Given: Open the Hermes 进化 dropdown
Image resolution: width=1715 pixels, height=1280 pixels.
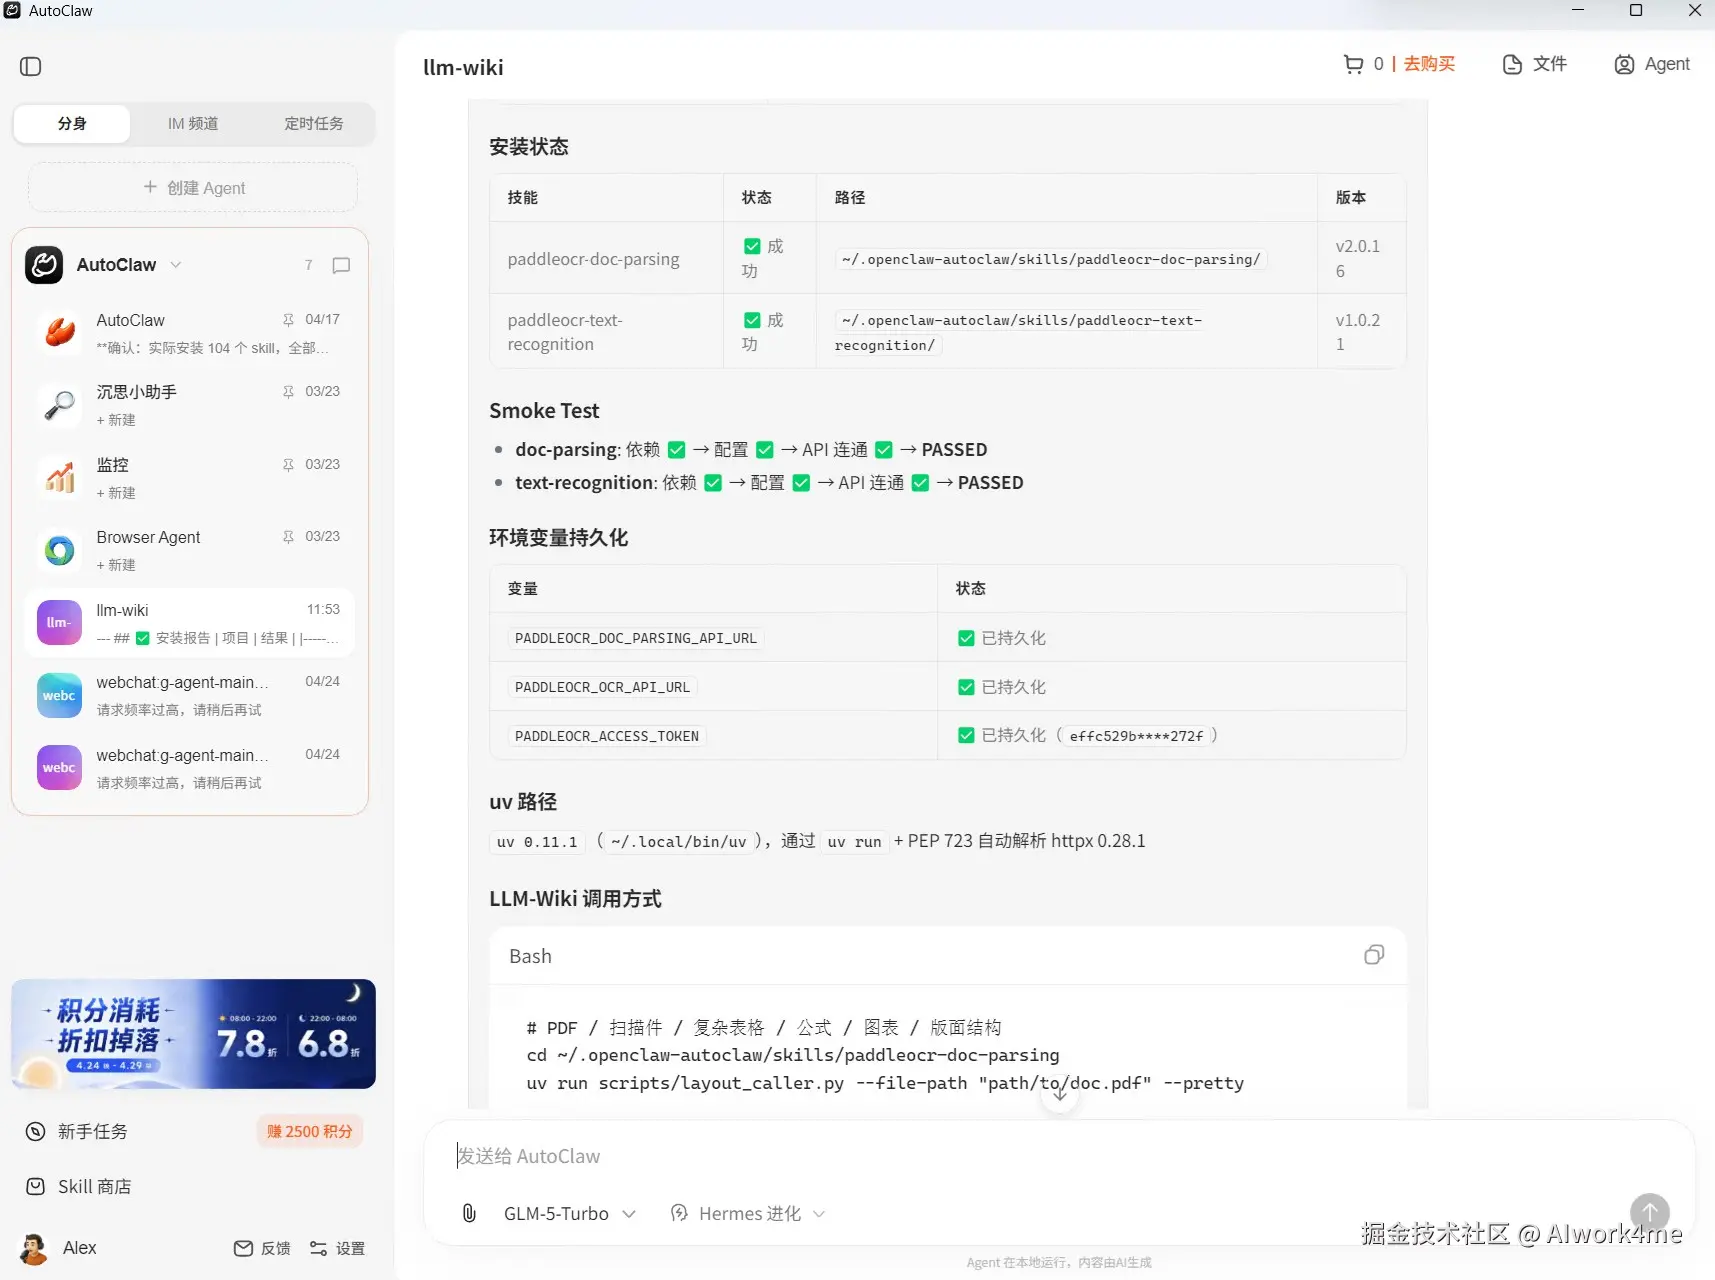Looking at the screenshot, I should pos(748,1213).
